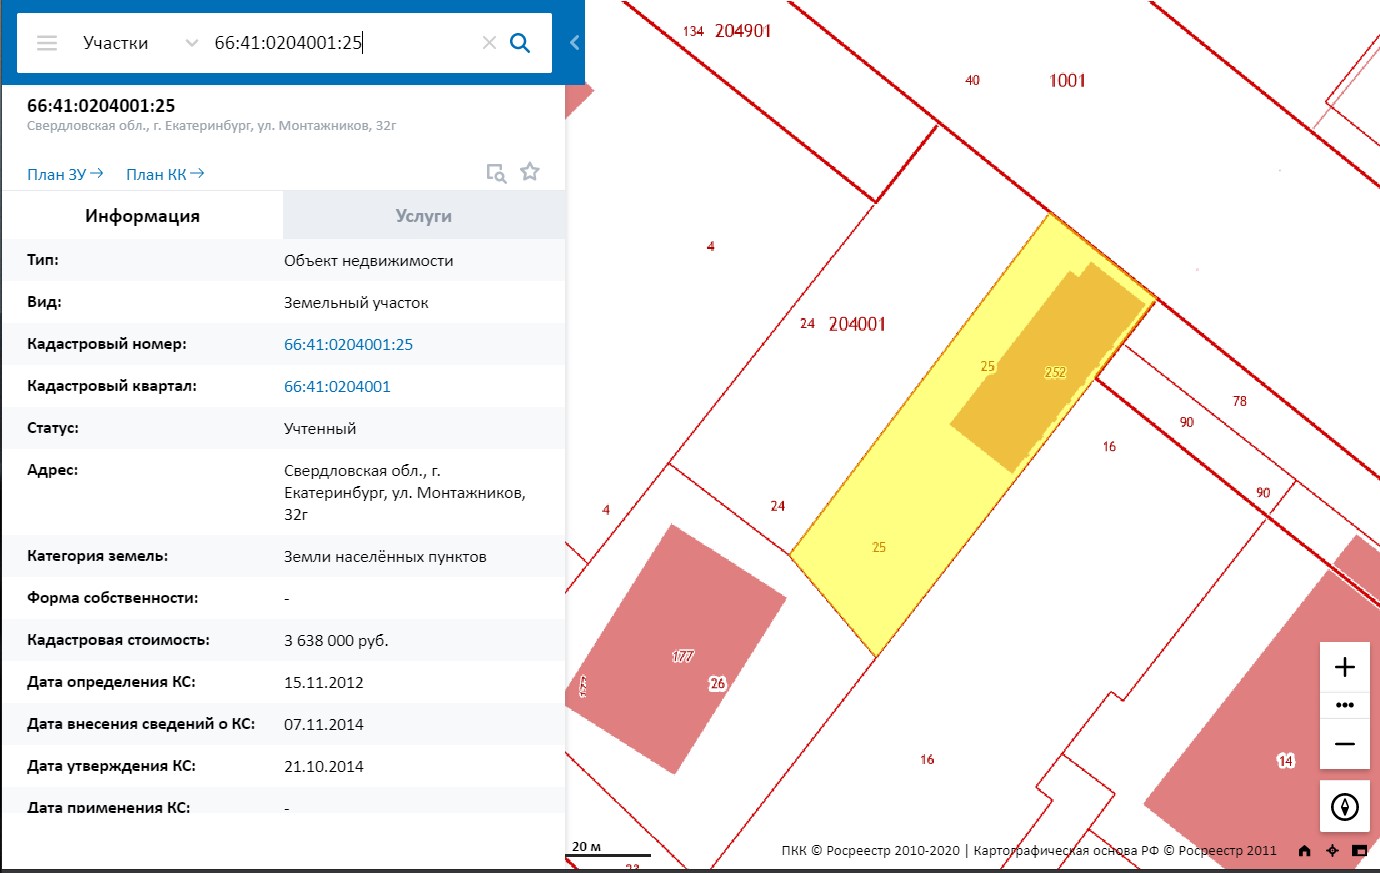The height and width of the screenshot is (873, 1380).
Task: Open the hamburger menu in search bar
Action: 47,43
